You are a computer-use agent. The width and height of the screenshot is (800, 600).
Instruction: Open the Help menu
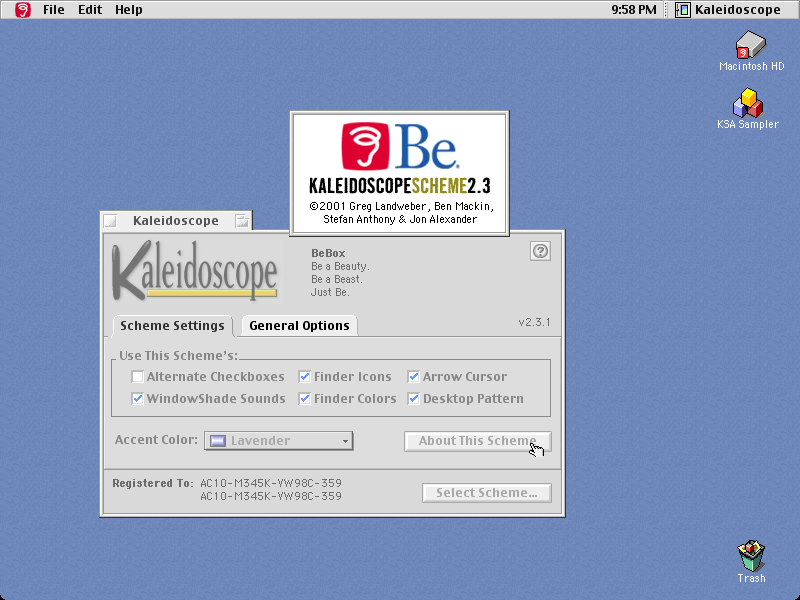click(129, 10)
